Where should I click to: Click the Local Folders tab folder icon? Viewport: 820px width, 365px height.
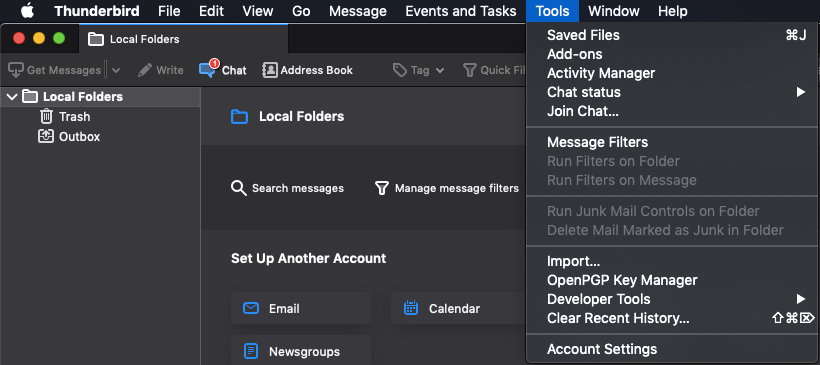click(96, 39)
